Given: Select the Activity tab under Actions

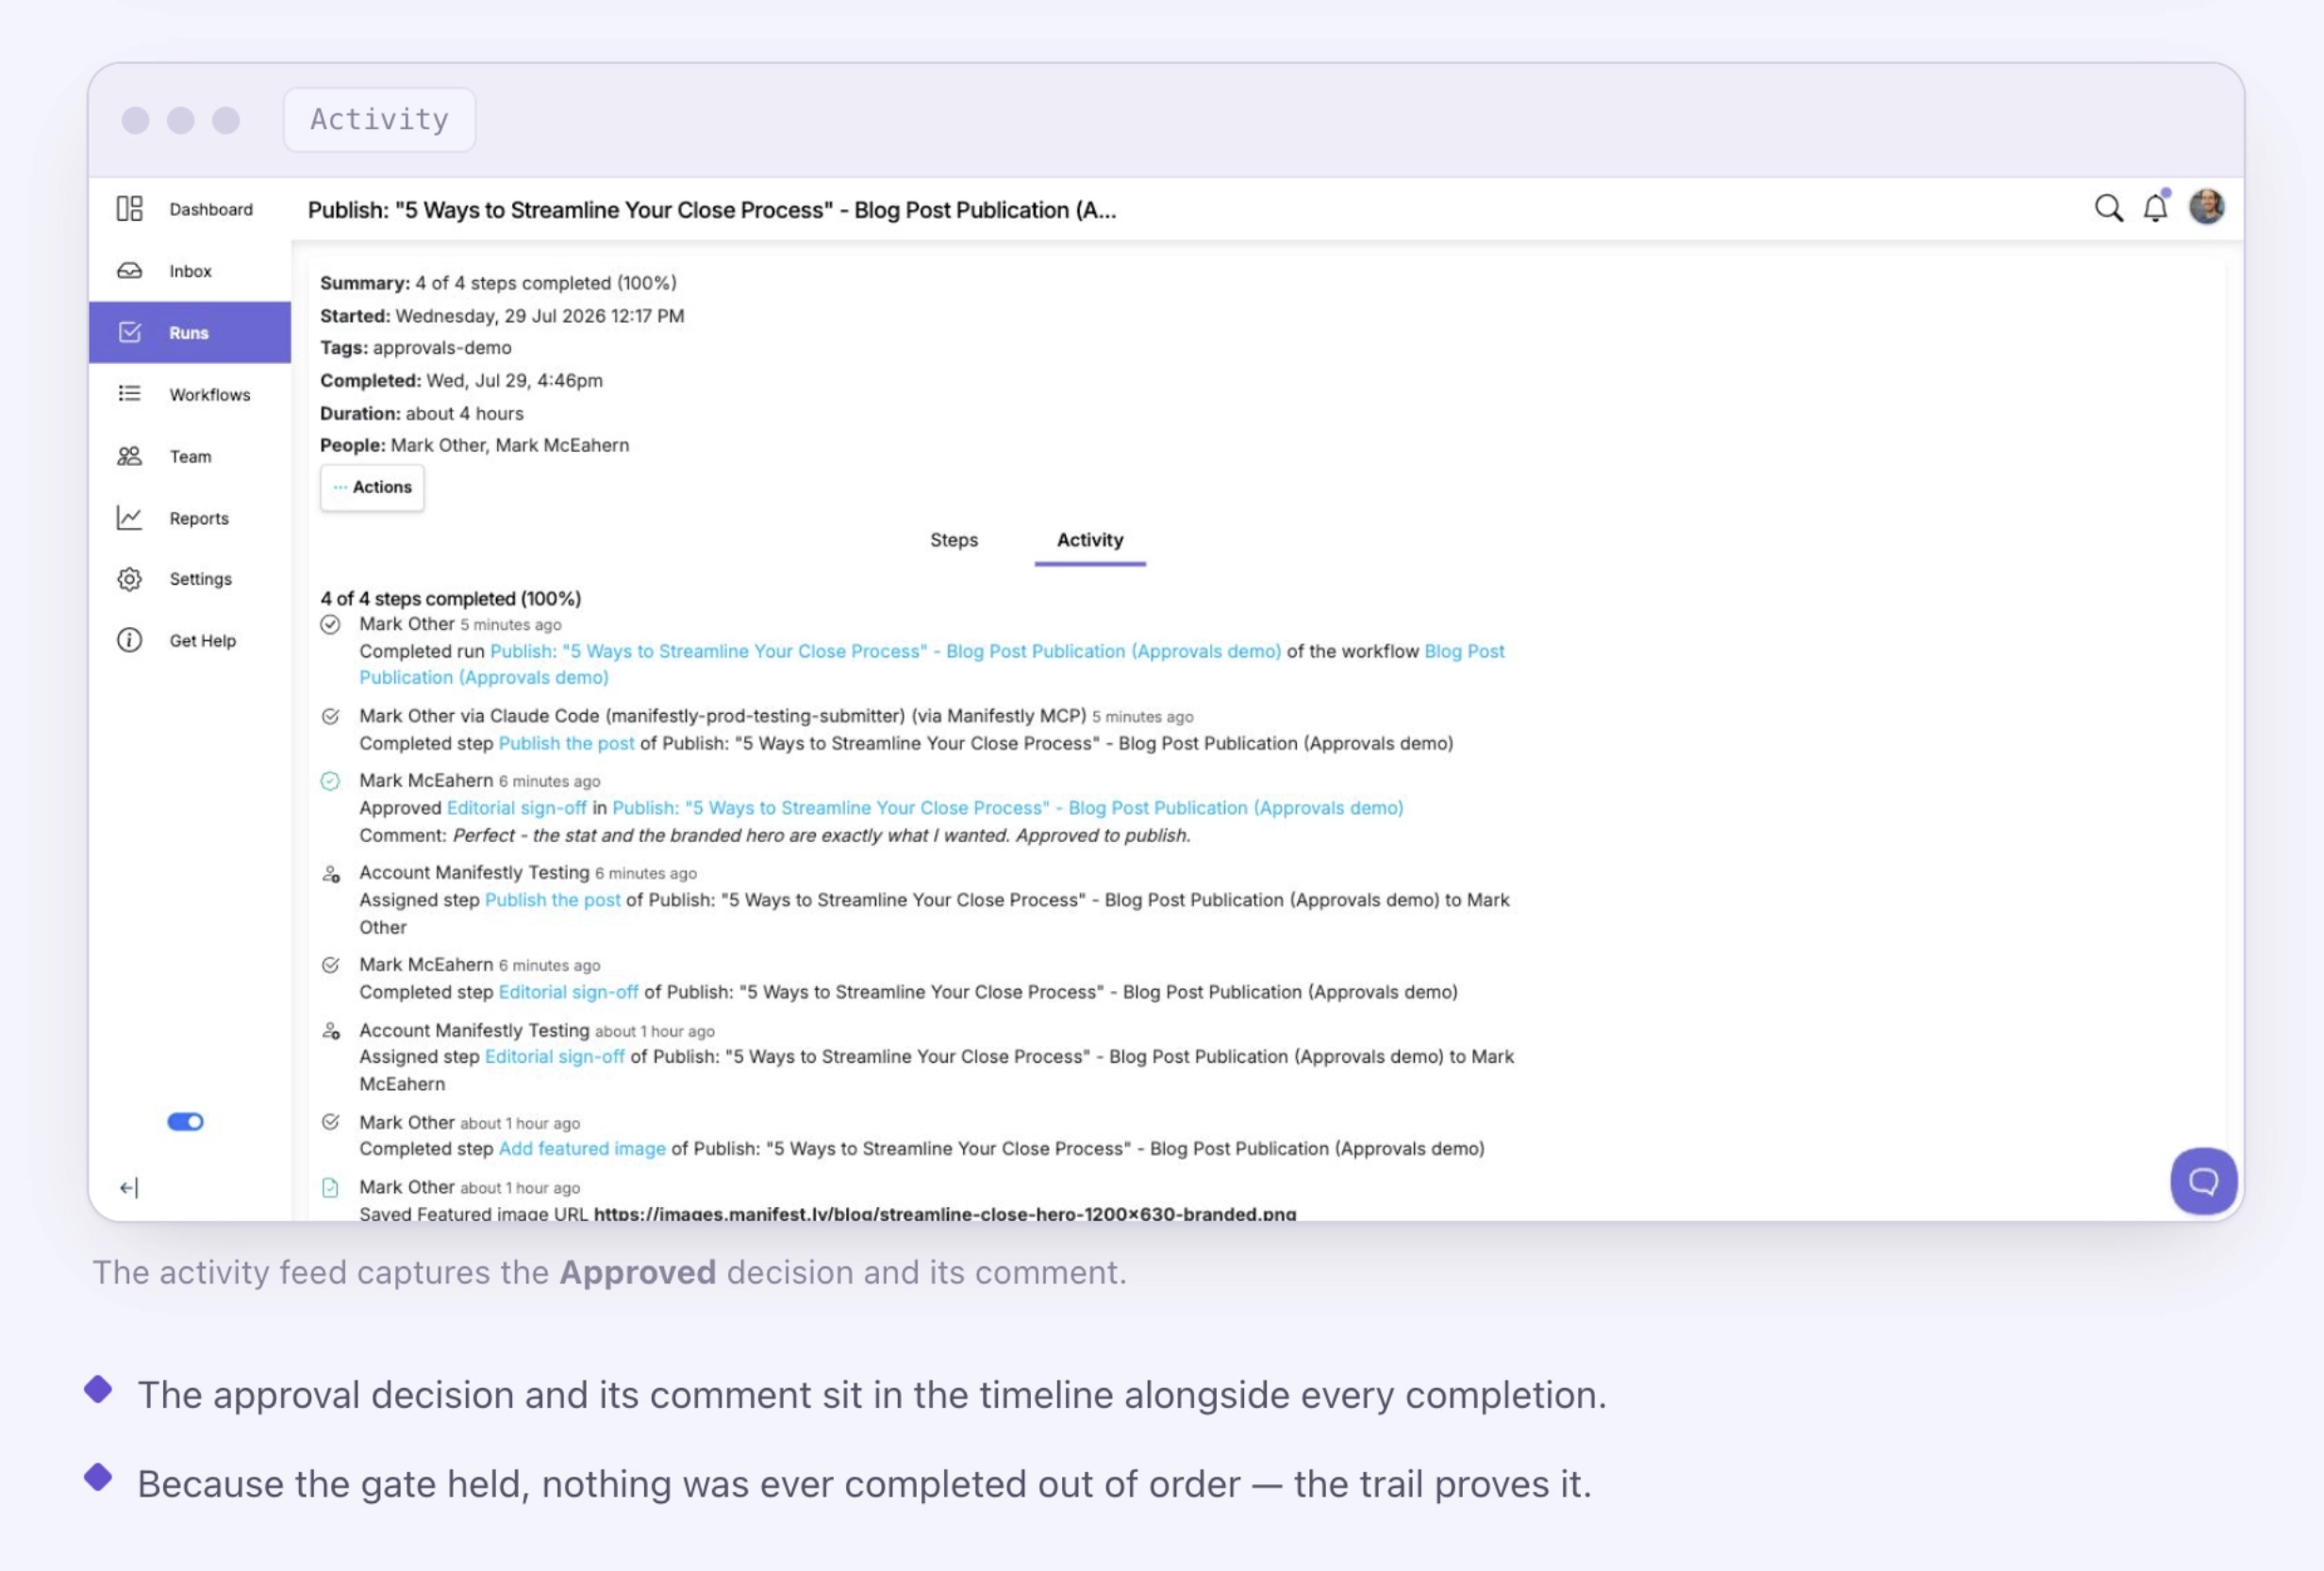Looking at the screenshot, I should click(1090, 540).
